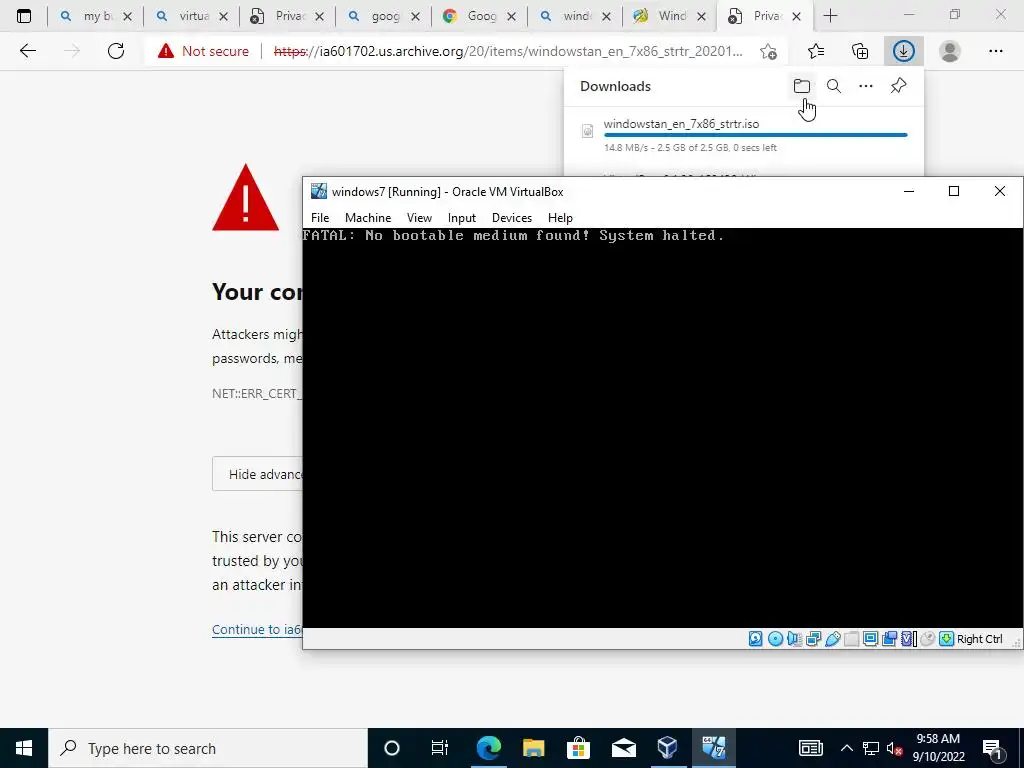Close the active 'Privac' tab
Viewport: 1024px width, 768px height.
coord(796,16)
